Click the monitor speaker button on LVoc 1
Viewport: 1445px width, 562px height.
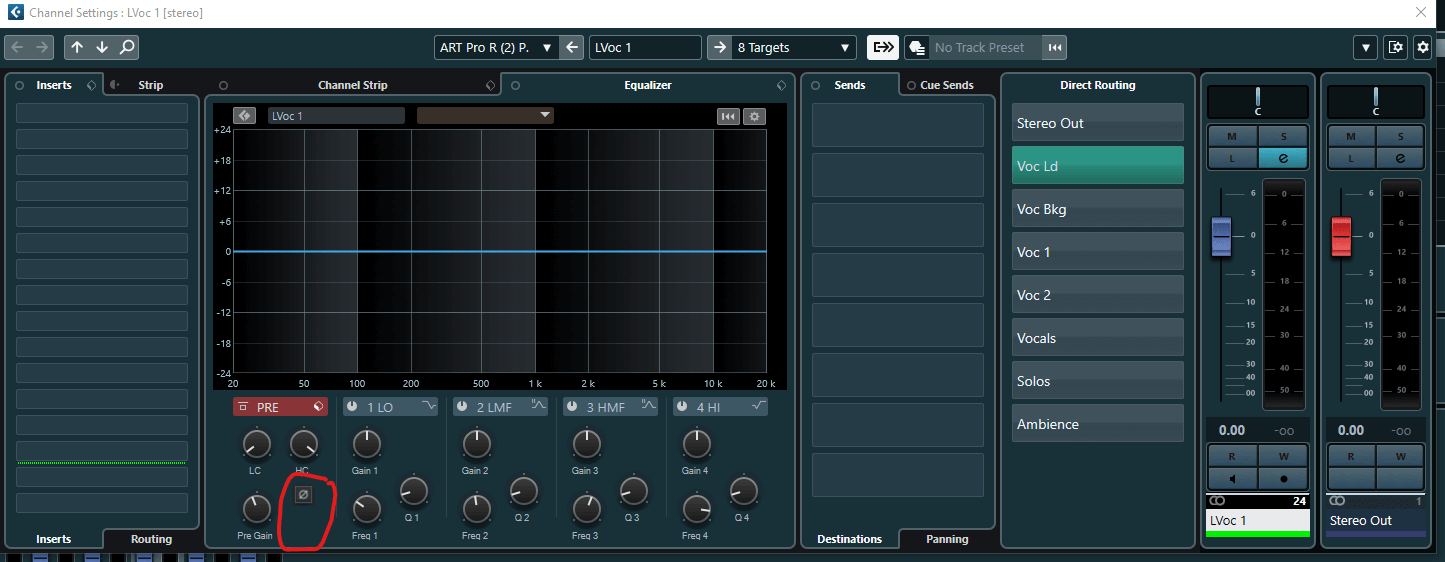[x=1232, y=478]
